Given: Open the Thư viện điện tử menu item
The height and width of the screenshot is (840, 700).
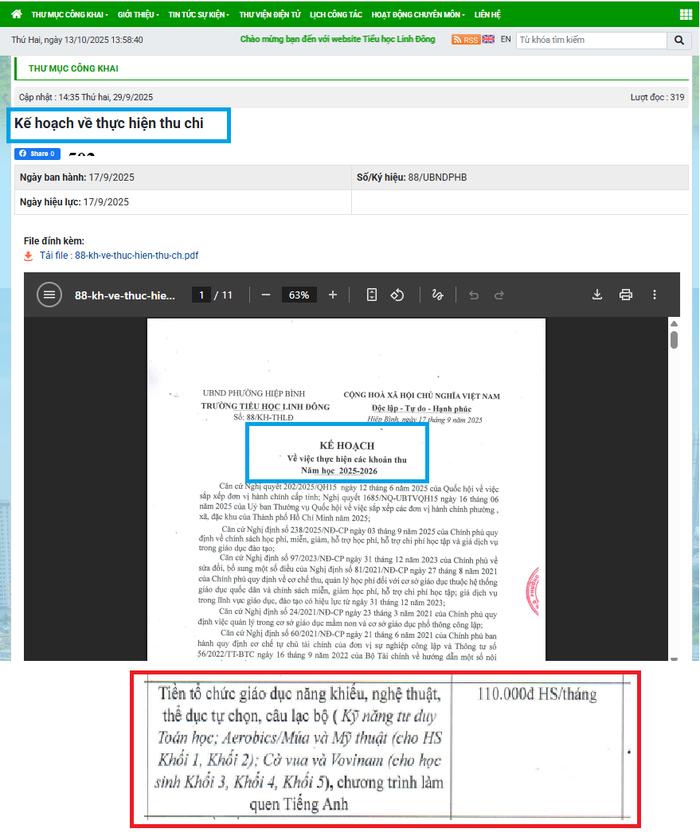Looking at the screenshot, I should [x=270, y=15].
